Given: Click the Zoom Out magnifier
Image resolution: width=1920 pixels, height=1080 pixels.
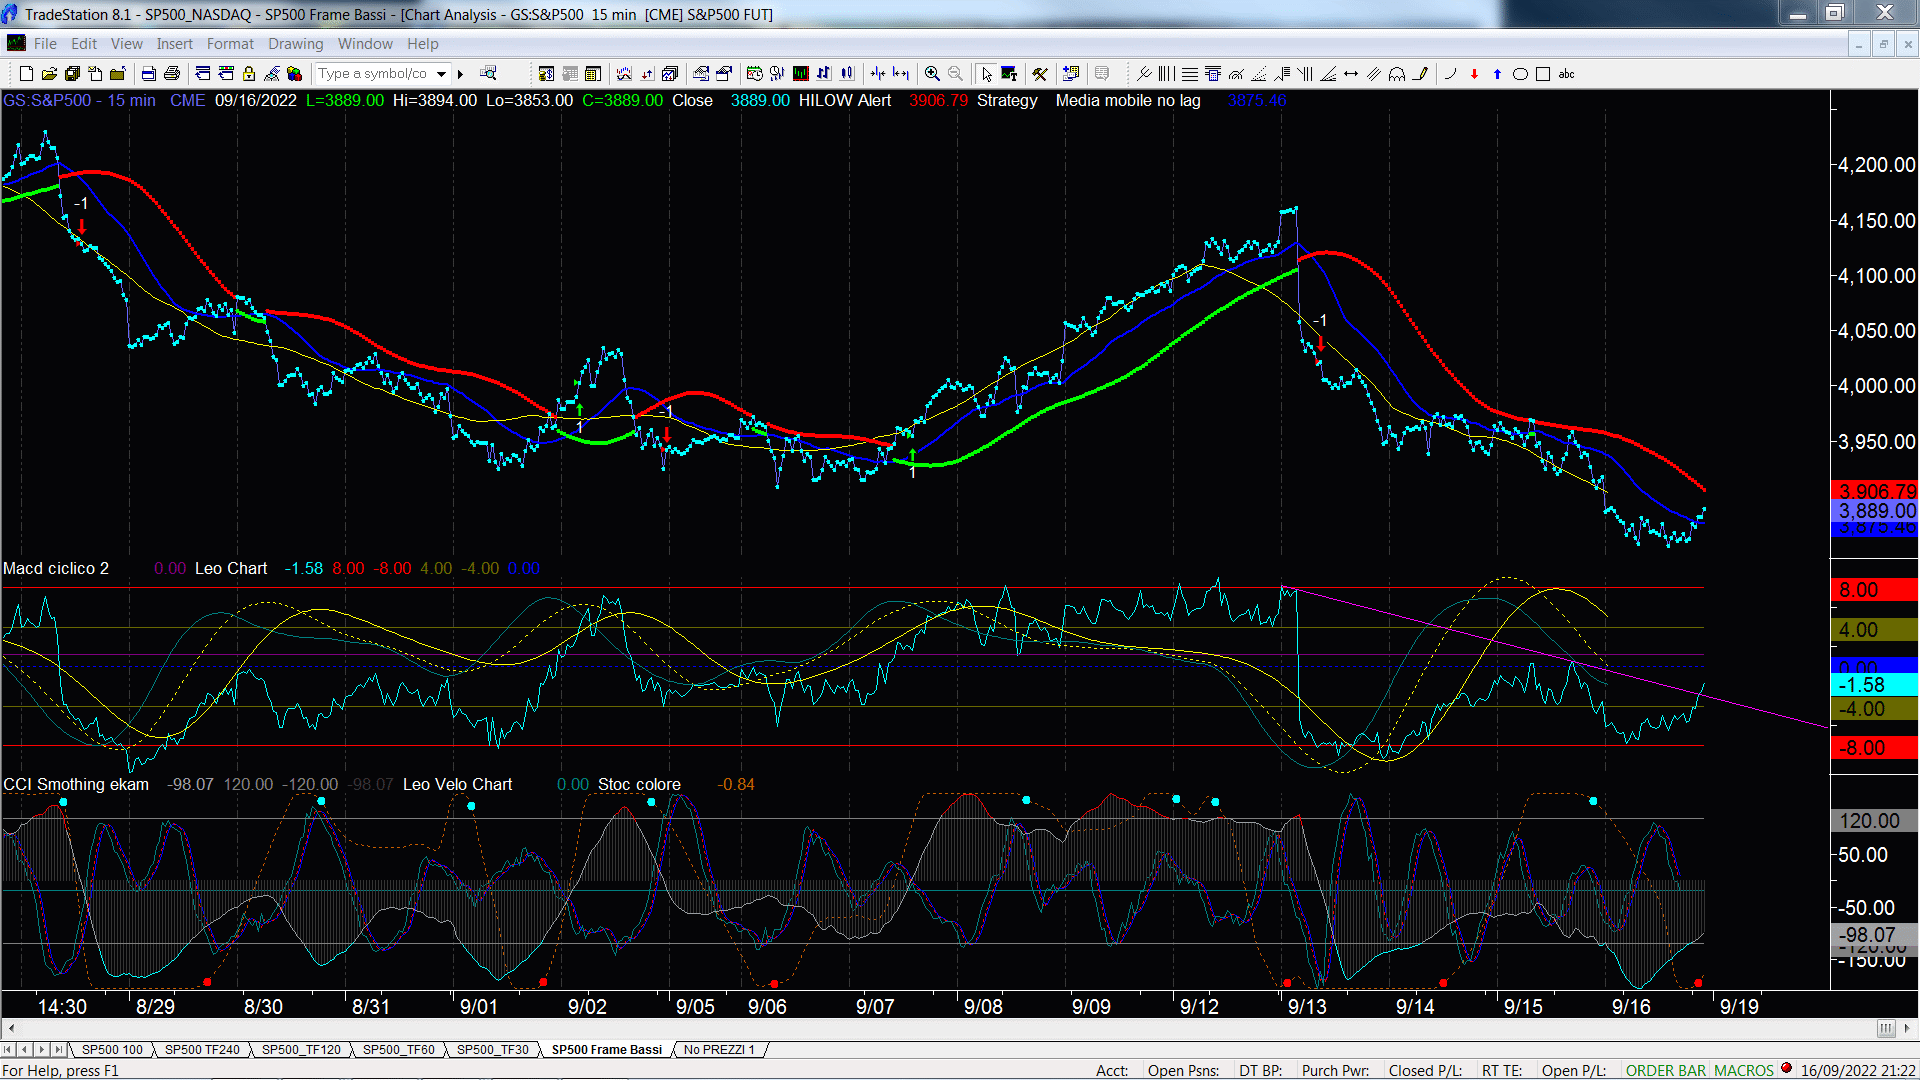Looking at the screenshot, I should (x=955, y=74).
